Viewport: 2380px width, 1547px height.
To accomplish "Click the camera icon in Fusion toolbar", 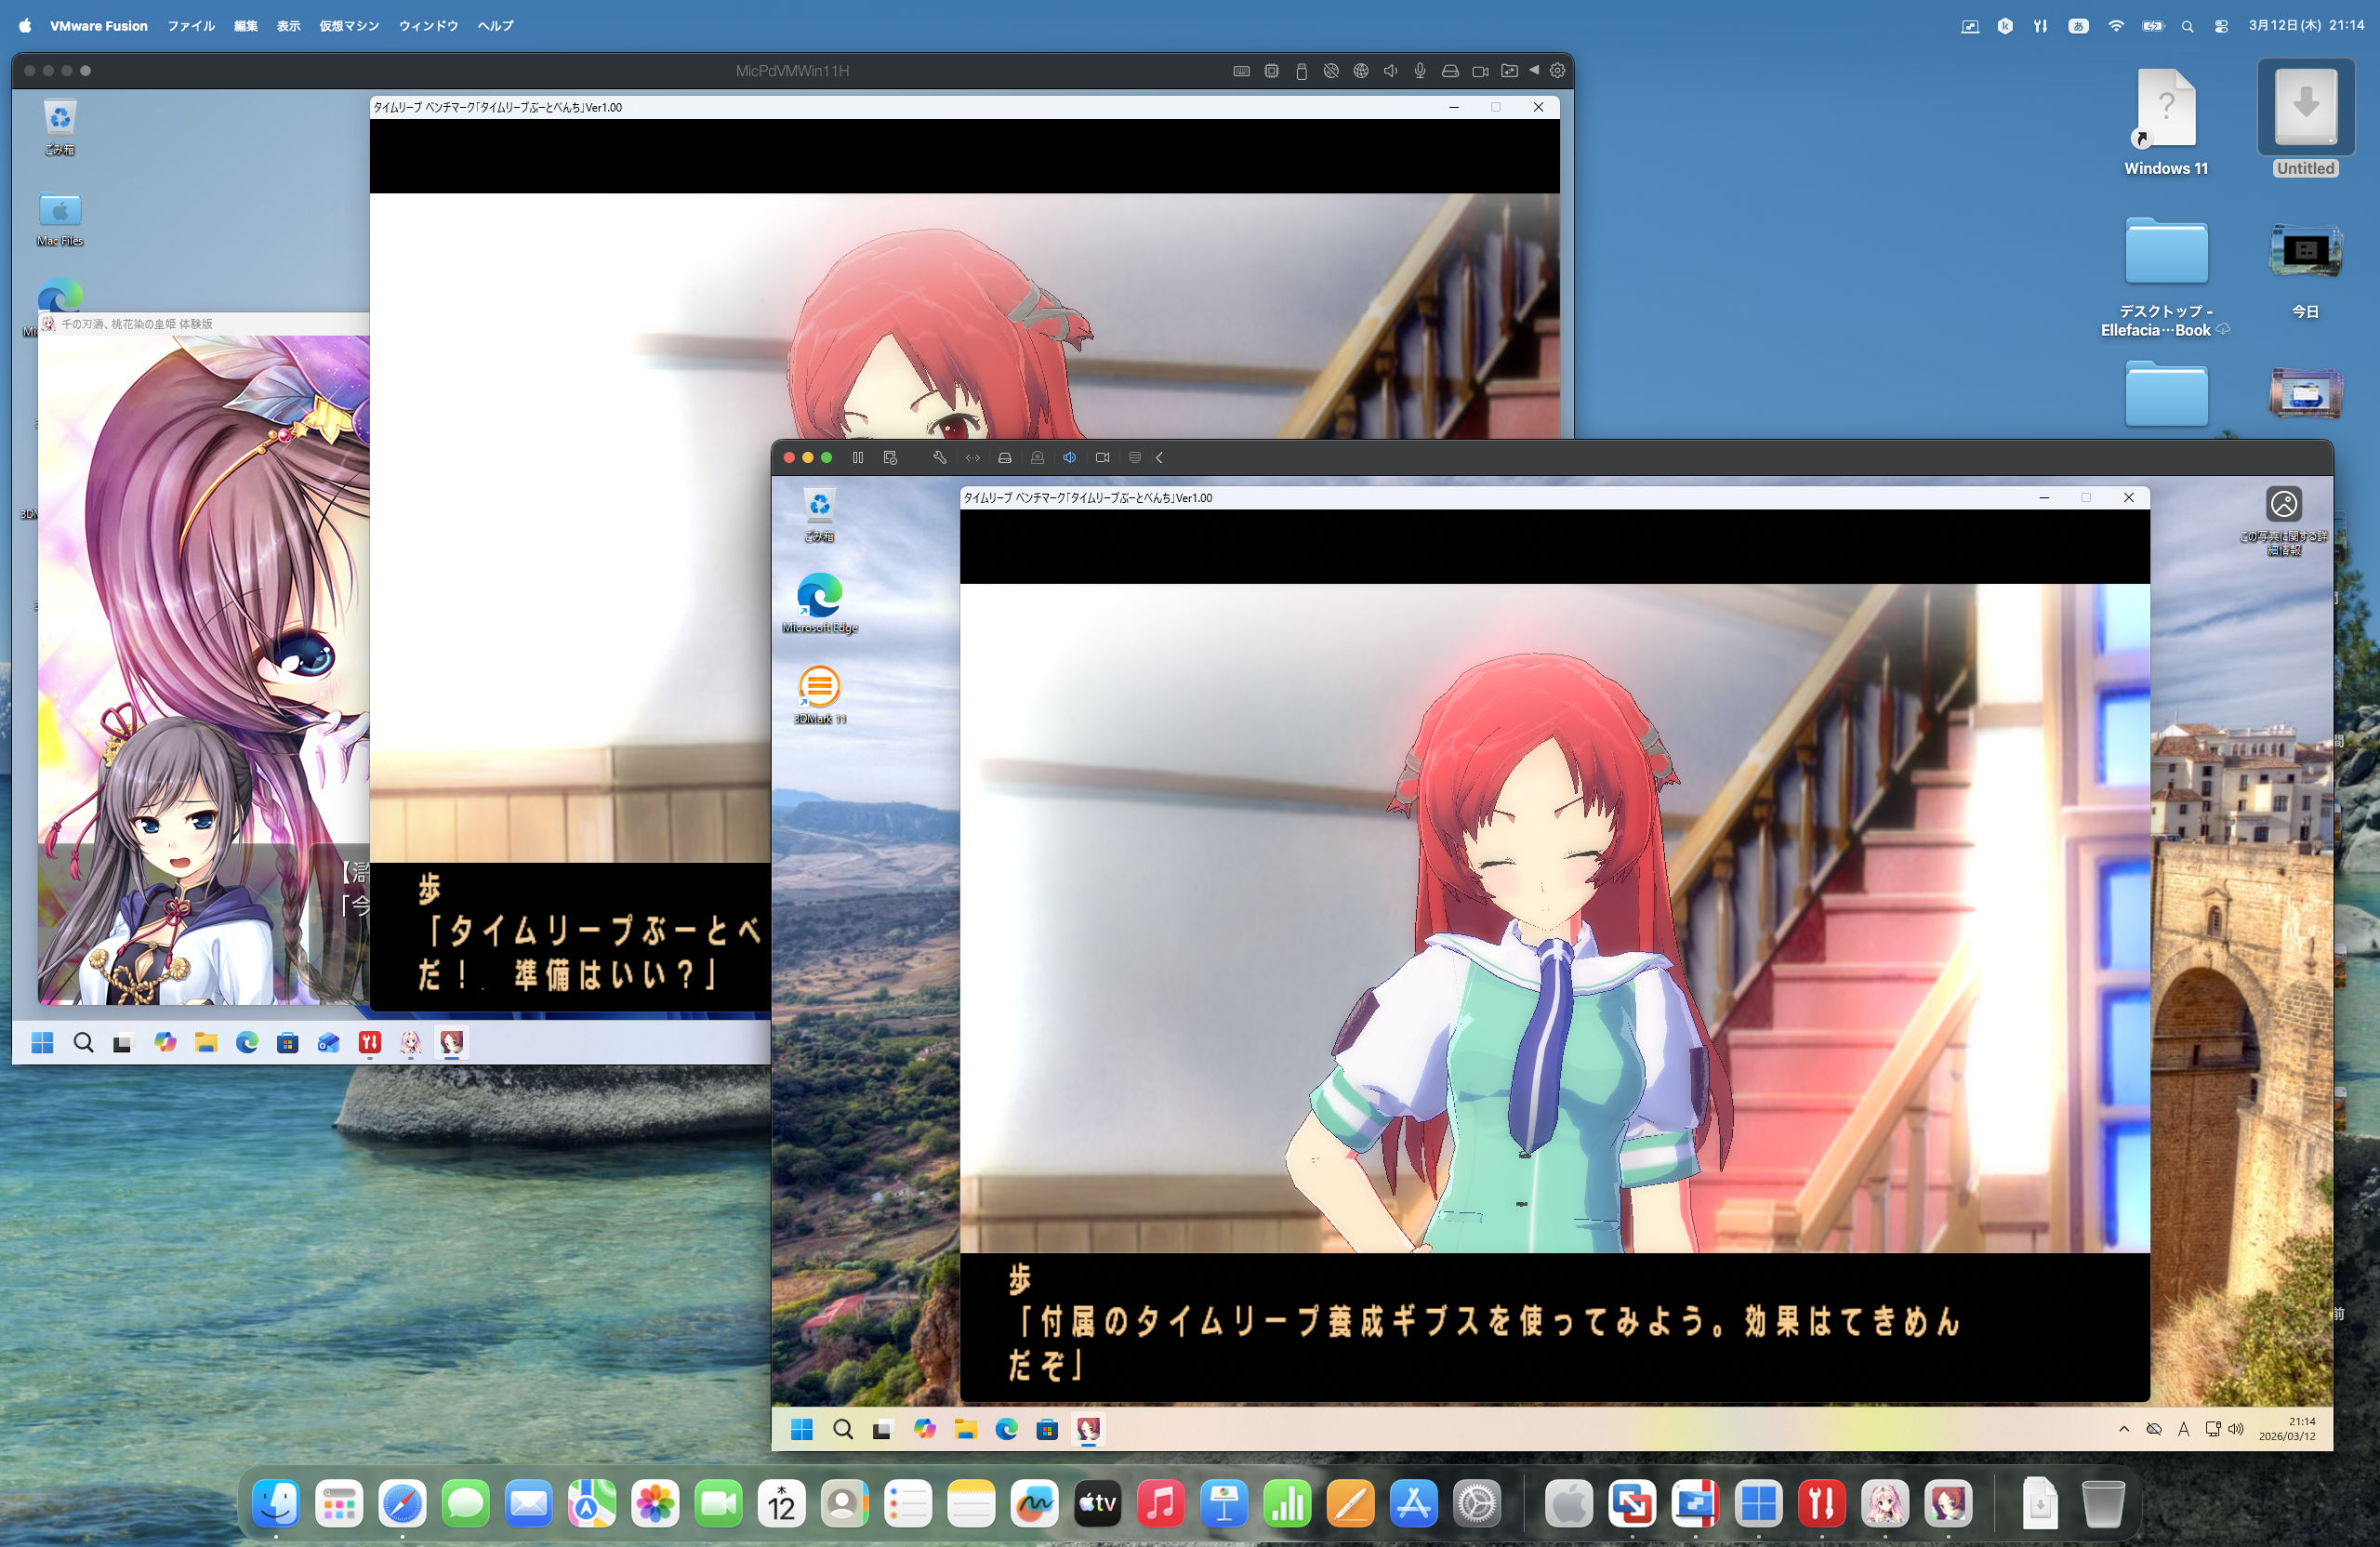I will click(1102, 458).
